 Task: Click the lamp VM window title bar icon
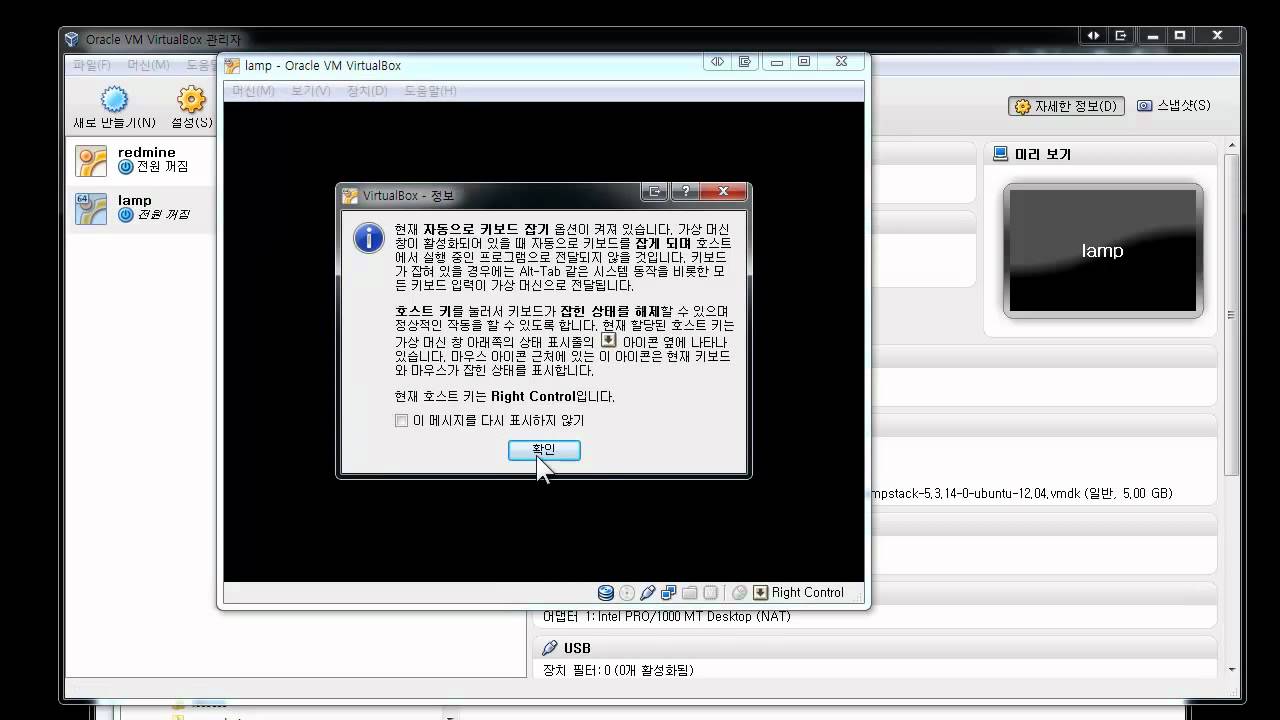(x=233, y=66)
